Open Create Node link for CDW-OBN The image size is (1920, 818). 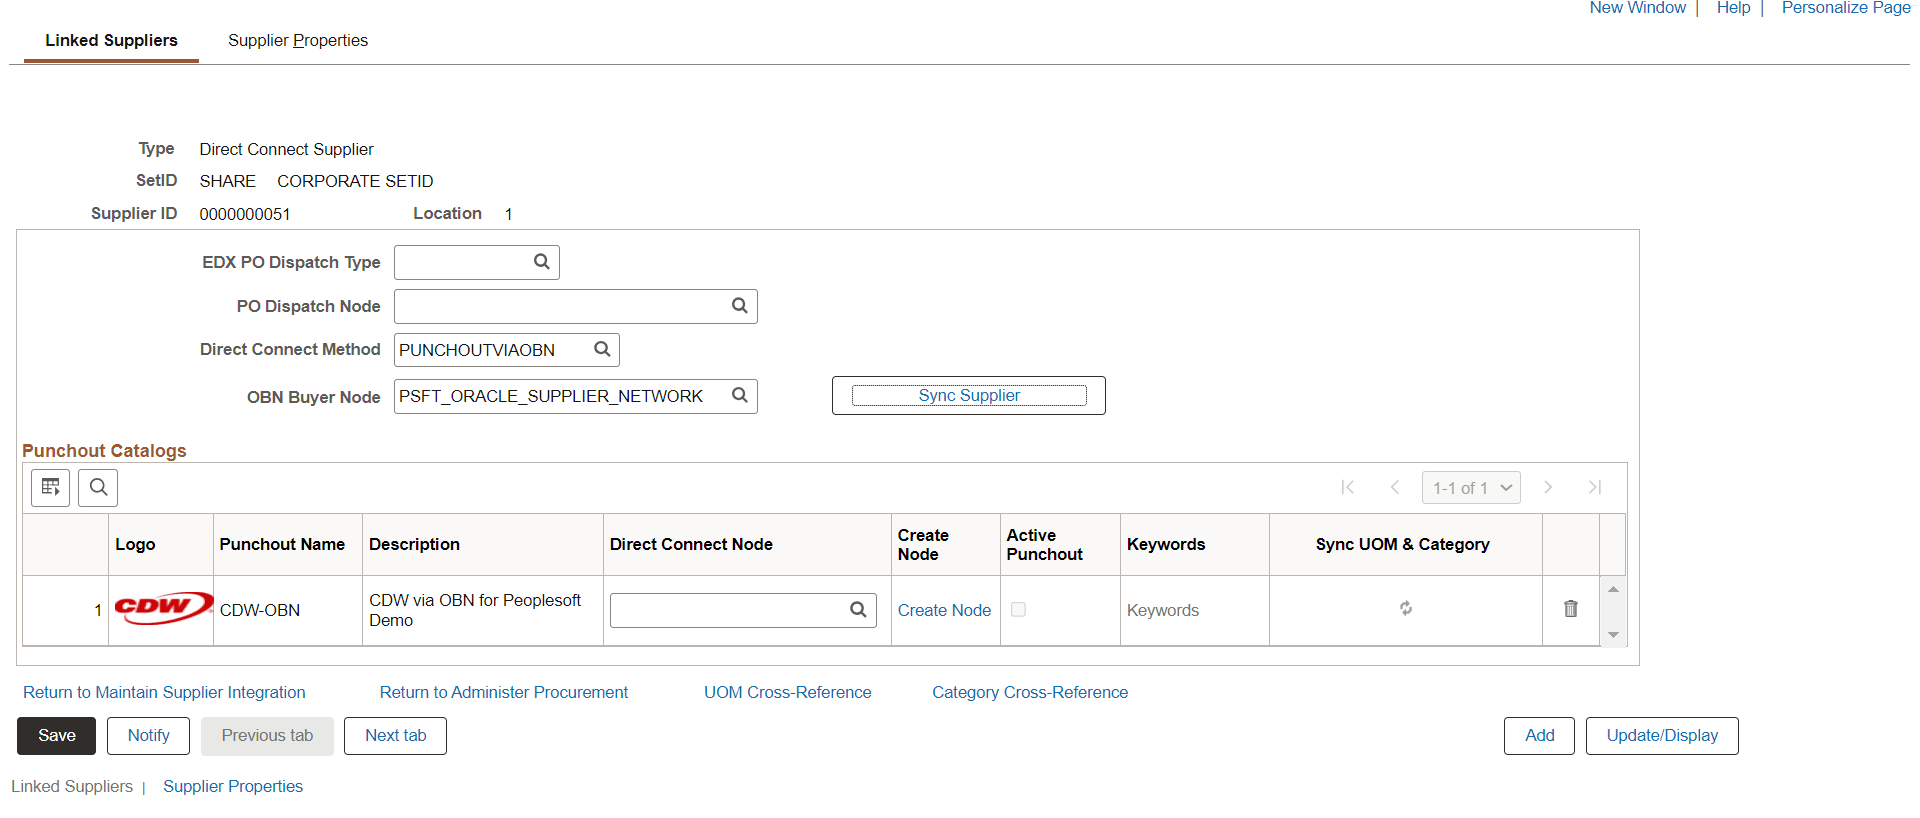tap(944, 610)
